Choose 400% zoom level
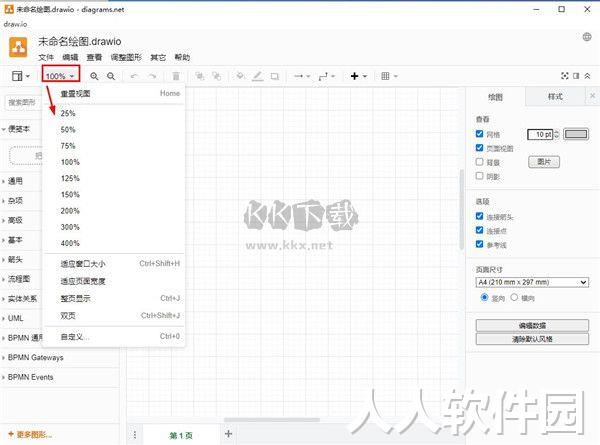Screen dimensions: 600x445 pos(114,243)
